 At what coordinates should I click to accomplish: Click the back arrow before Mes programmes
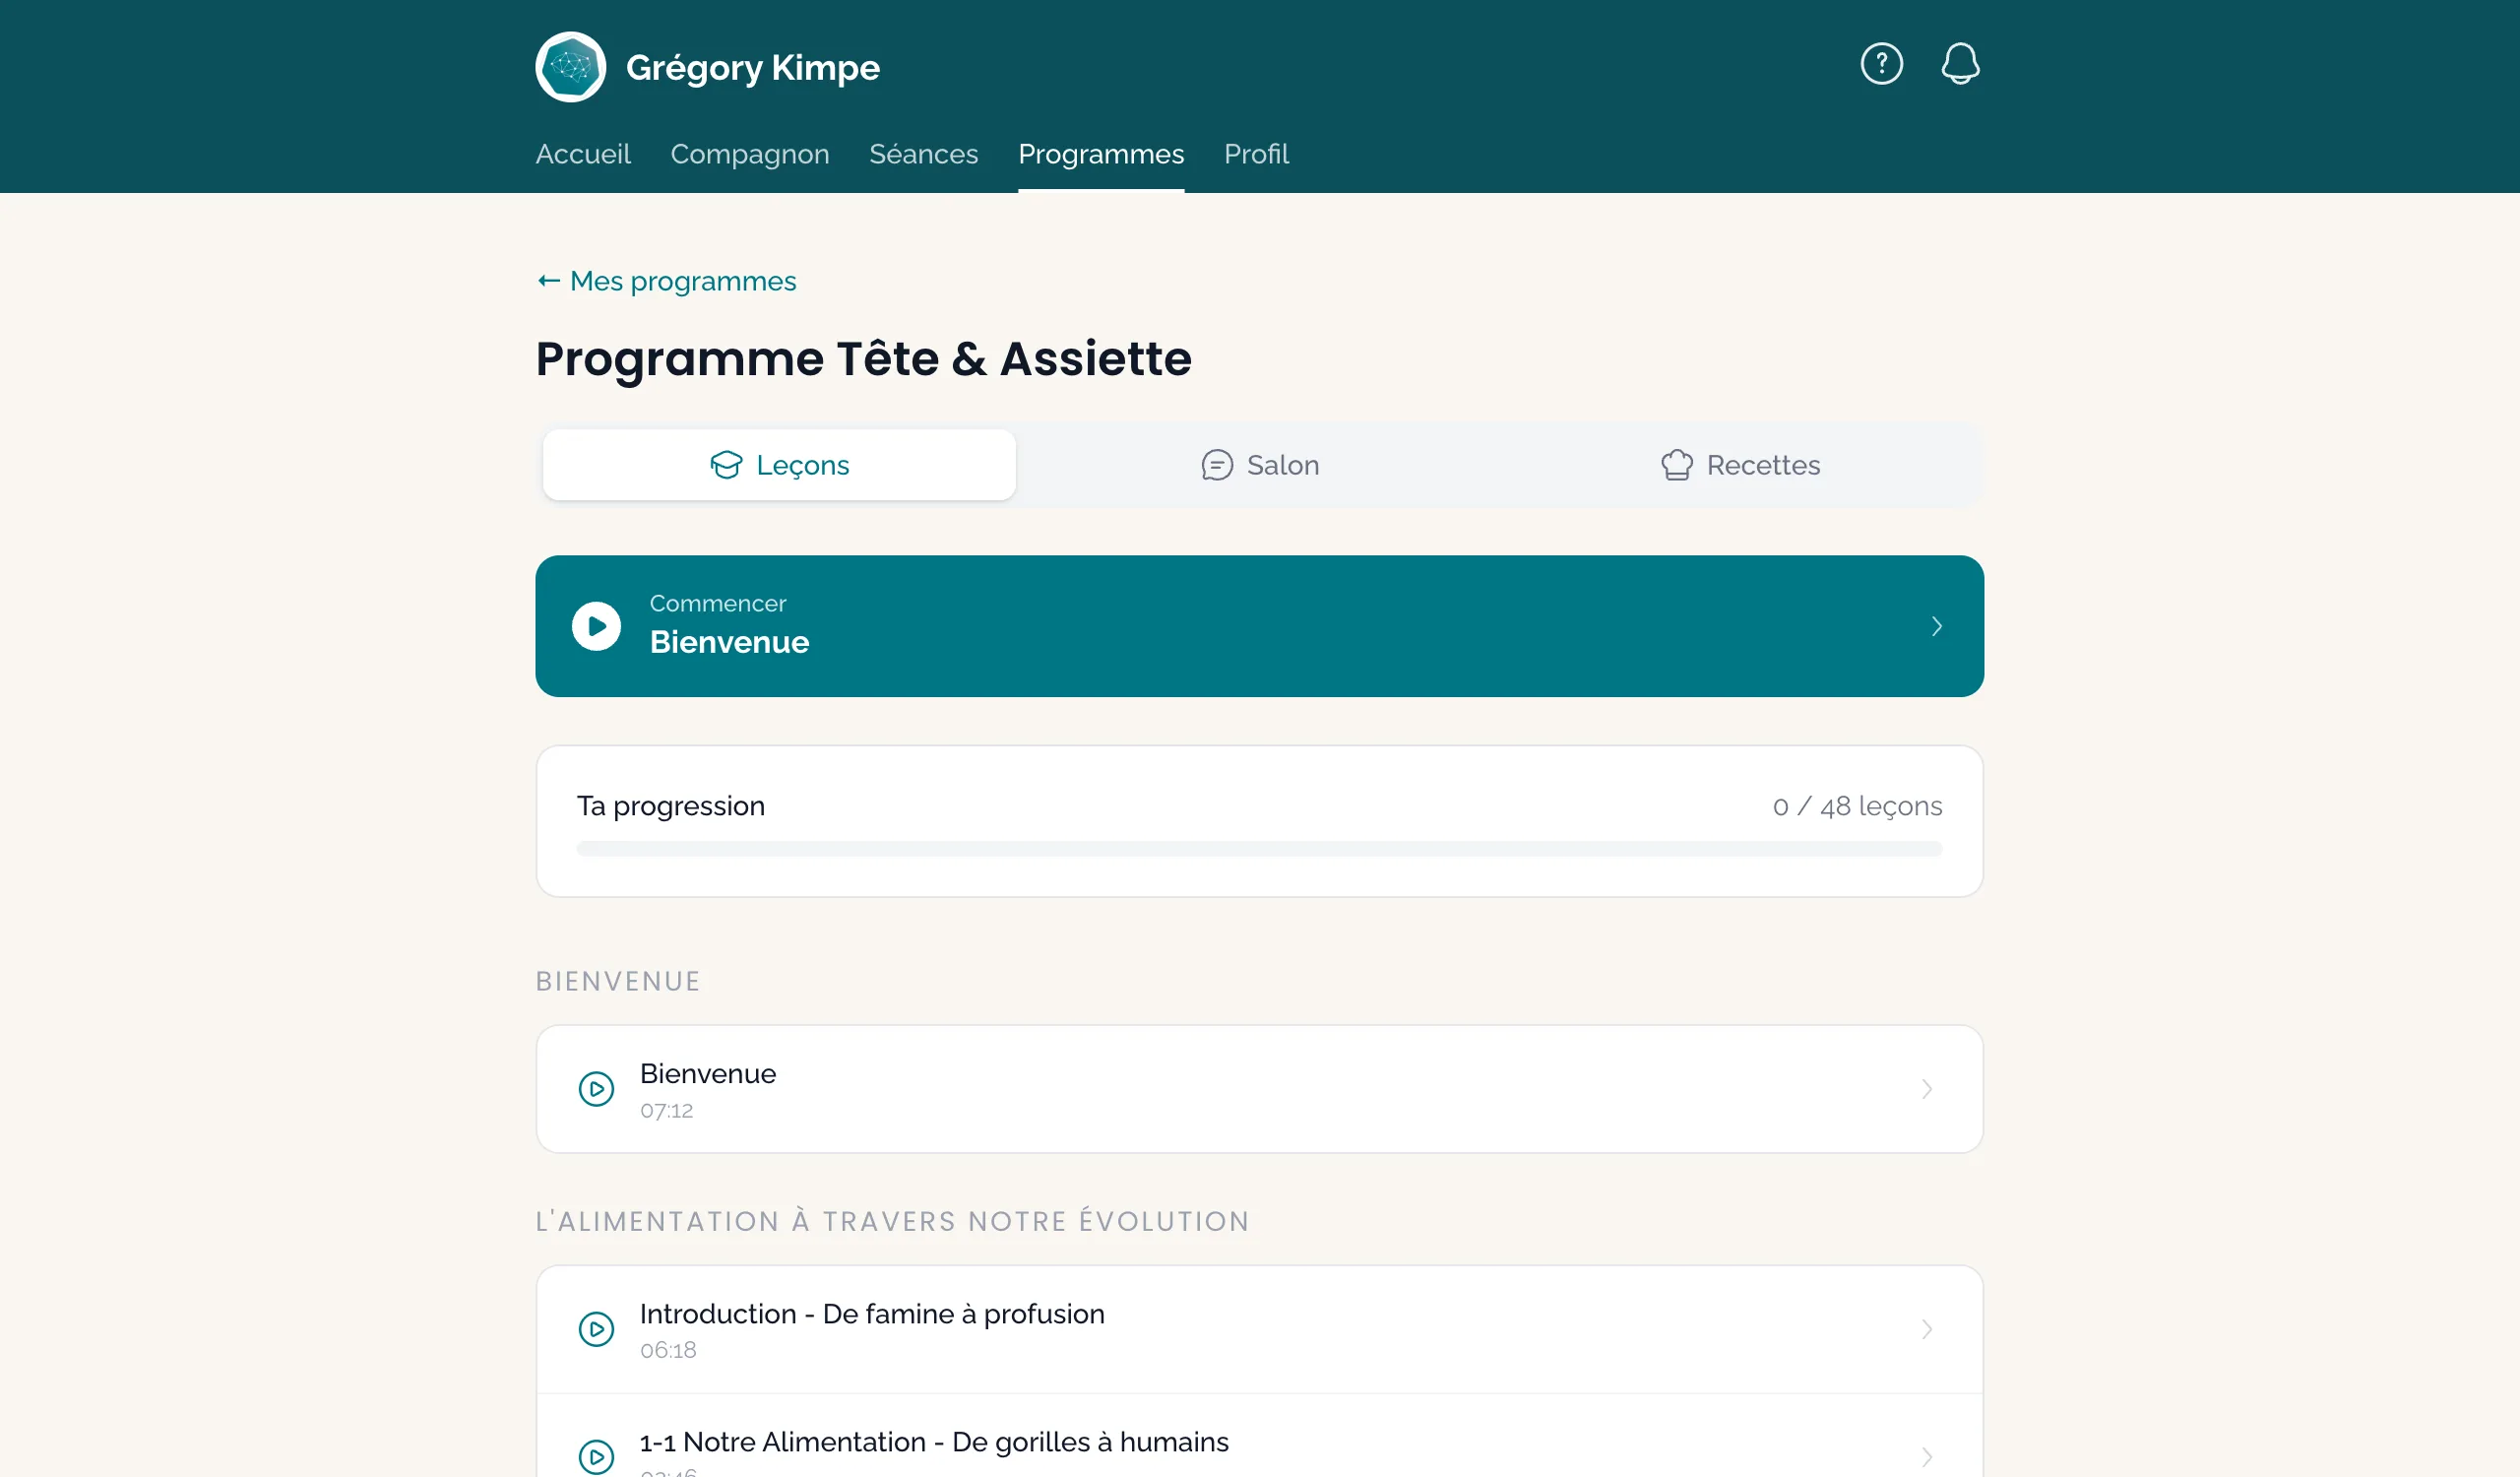pos(548,281)
